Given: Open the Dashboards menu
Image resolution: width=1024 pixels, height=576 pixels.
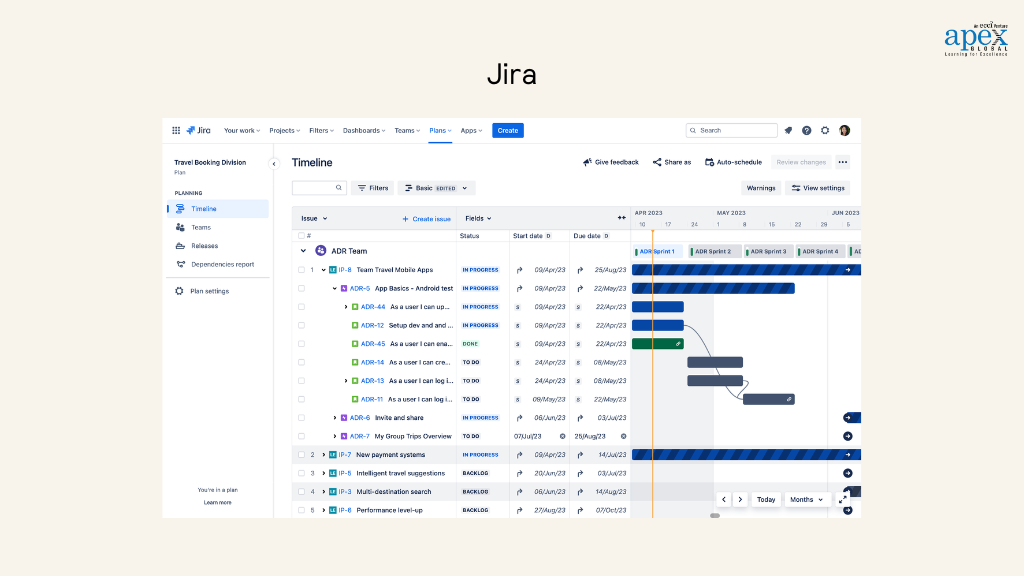Looking at the screenshot, I should [364, 131].
